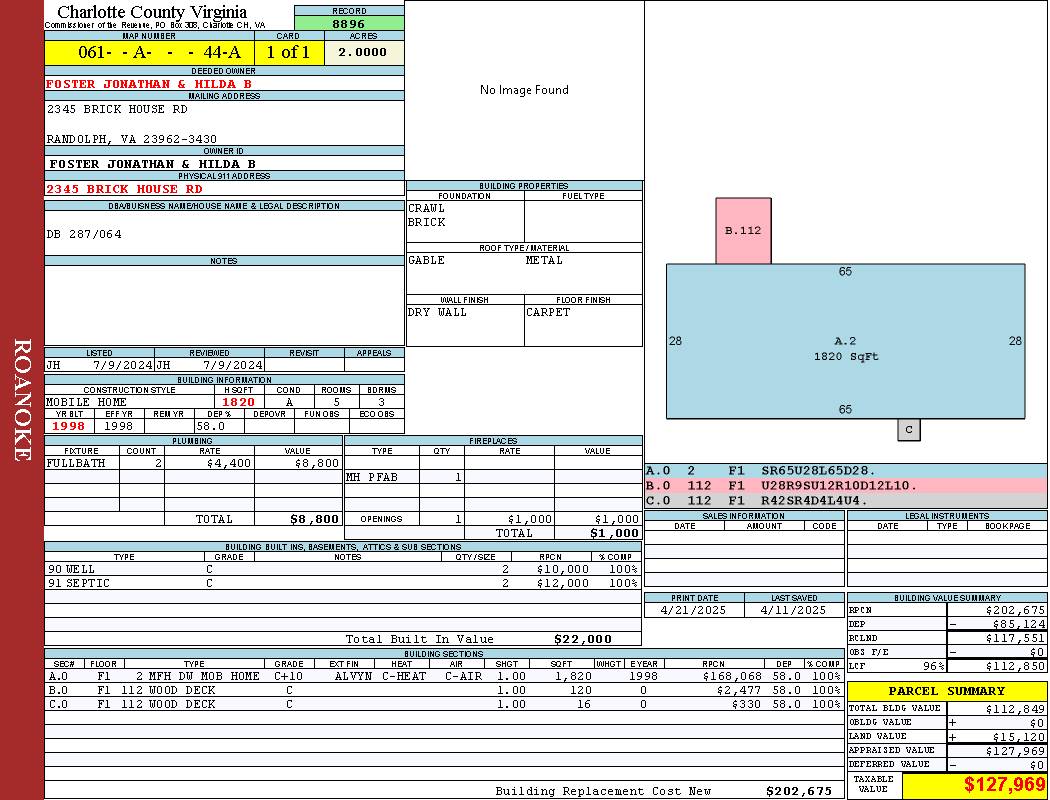This screenshot has height=800, width=1050.
Task: Click the physical 911 address in red
Action: 124,189
